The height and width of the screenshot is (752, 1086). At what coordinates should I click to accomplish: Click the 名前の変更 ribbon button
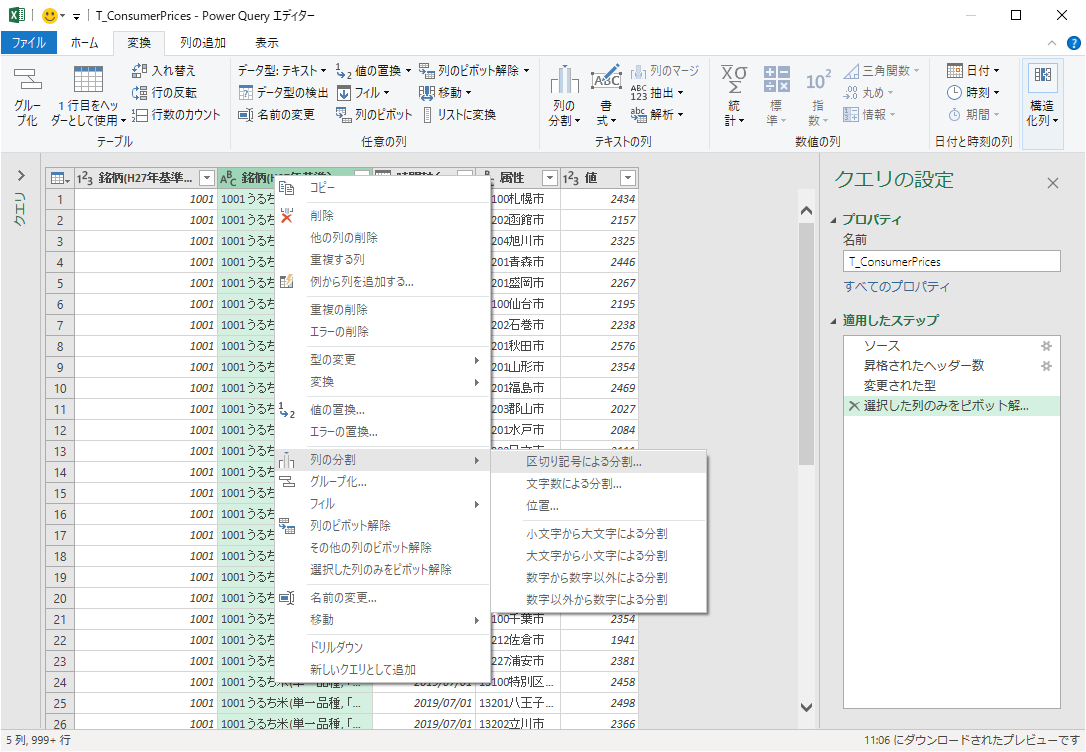[x=277, y=115]
